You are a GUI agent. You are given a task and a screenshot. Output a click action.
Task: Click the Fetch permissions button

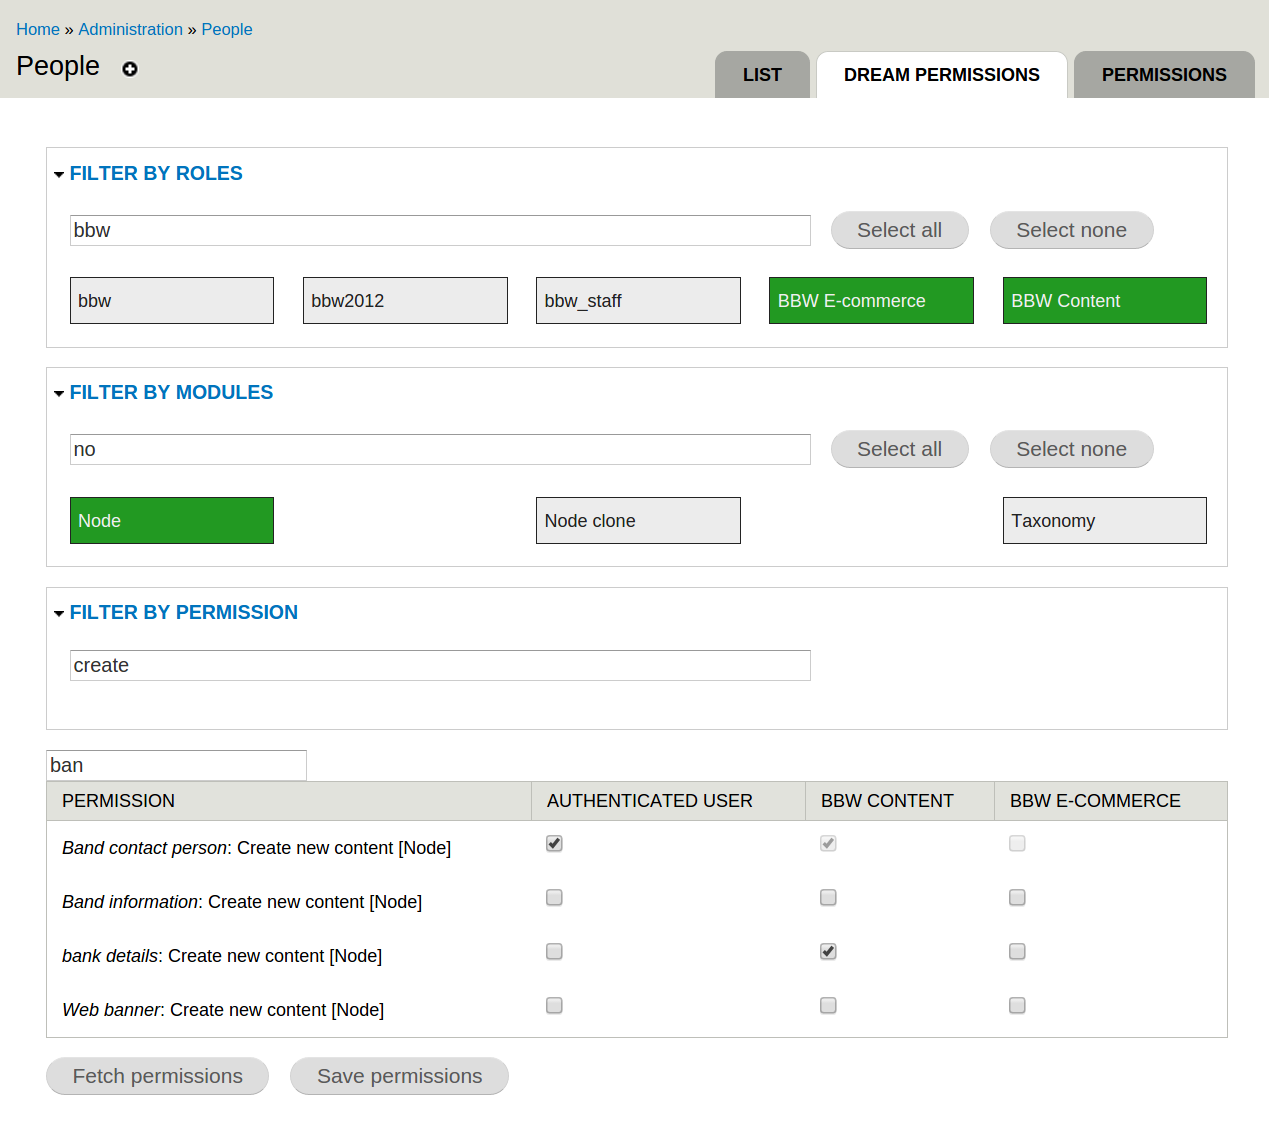157,1076
